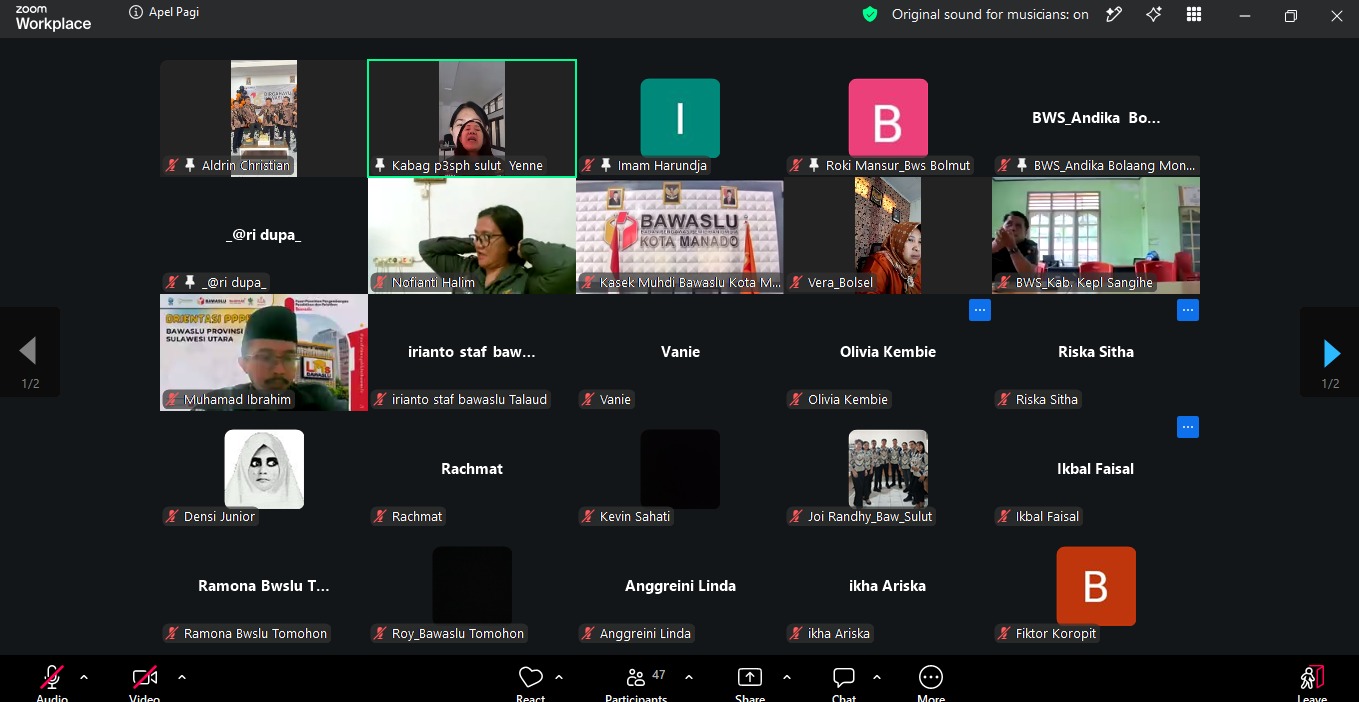Open the Participants list
Screen dimensions: 1359x702
coord(636,678)
